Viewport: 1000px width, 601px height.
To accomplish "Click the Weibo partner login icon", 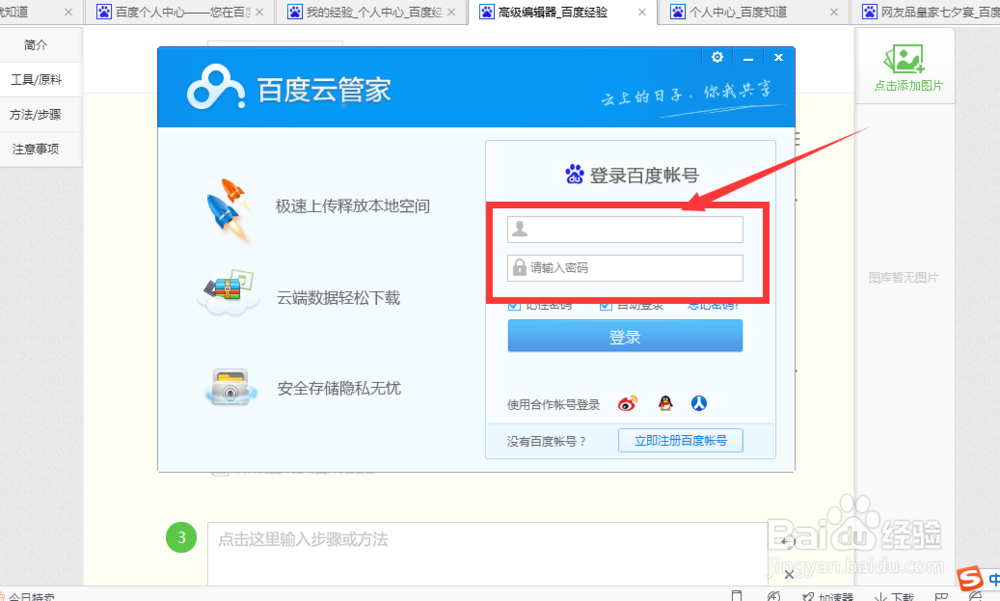I will coord(627,404).
